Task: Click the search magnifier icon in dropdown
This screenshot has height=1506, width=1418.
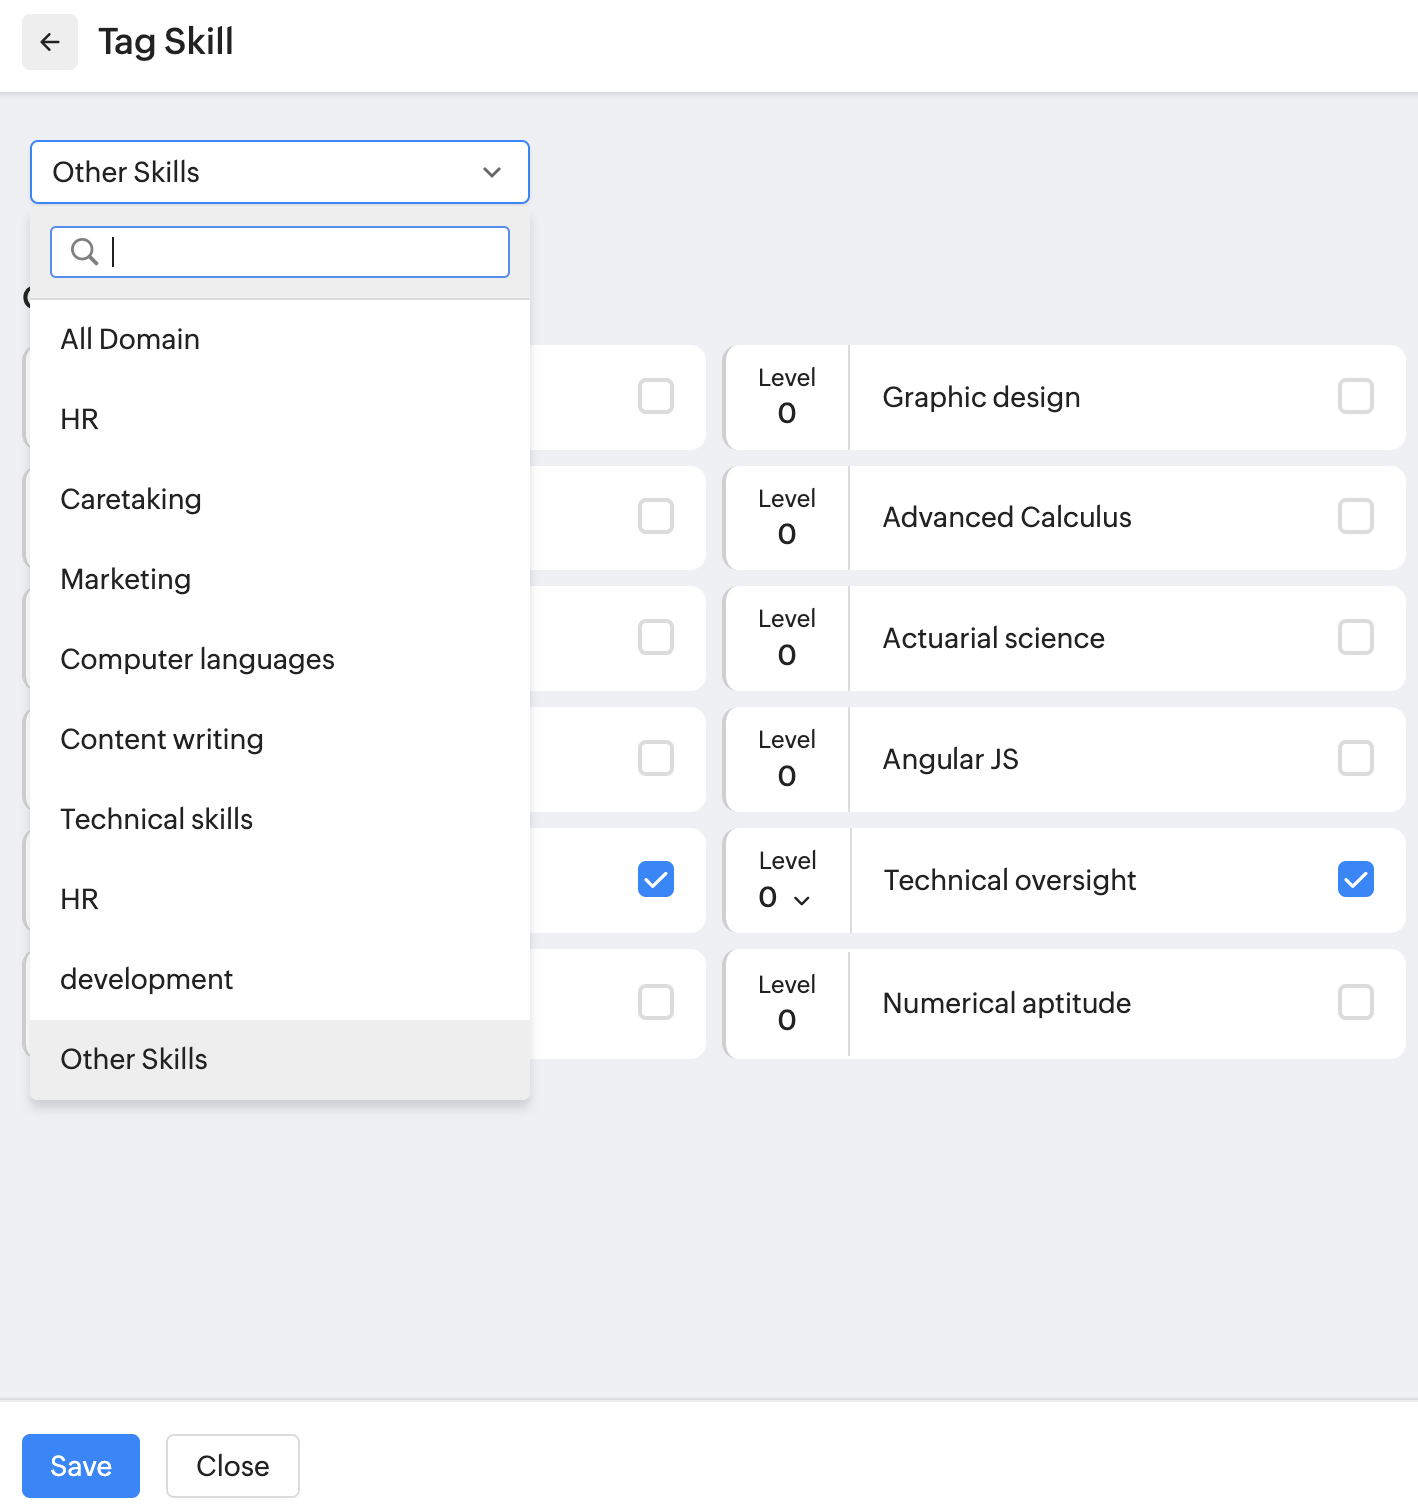Action: (x=85, y=252)
